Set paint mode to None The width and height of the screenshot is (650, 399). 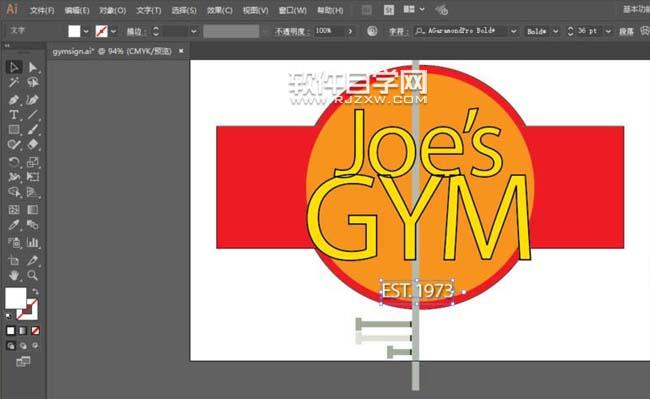[x=35, y=331]
